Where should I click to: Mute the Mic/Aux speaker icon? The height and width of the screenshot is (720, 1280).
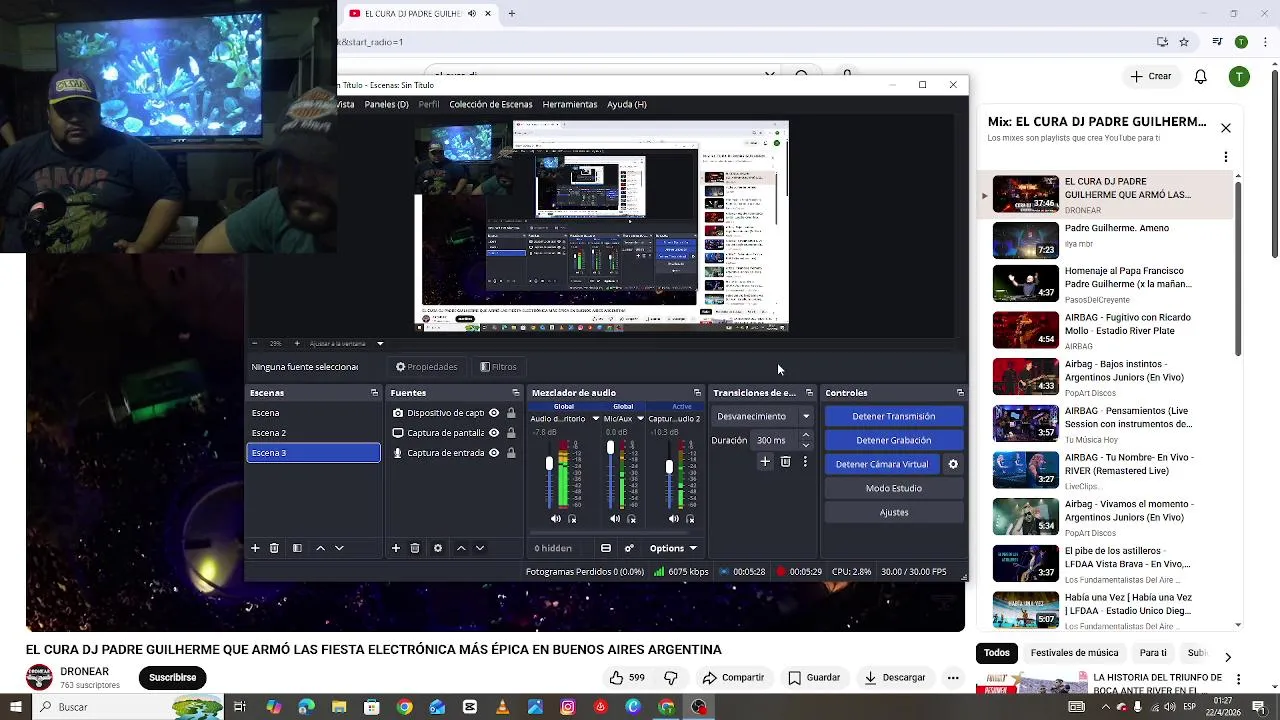[x=615, y=519]
